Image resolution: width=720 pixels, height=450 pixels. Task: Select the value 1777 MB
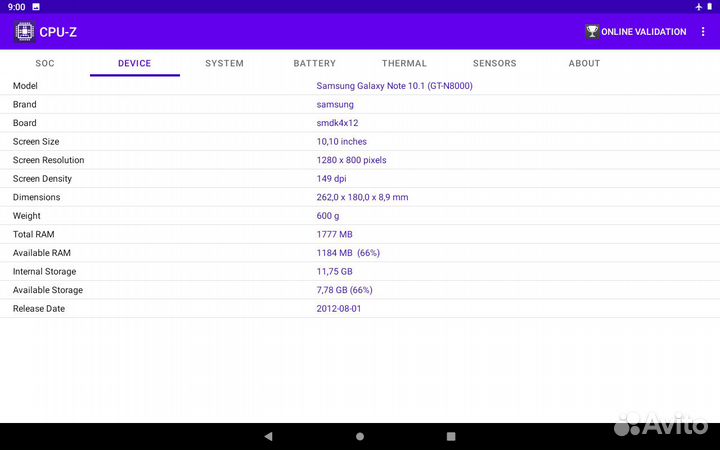[335, 234]
